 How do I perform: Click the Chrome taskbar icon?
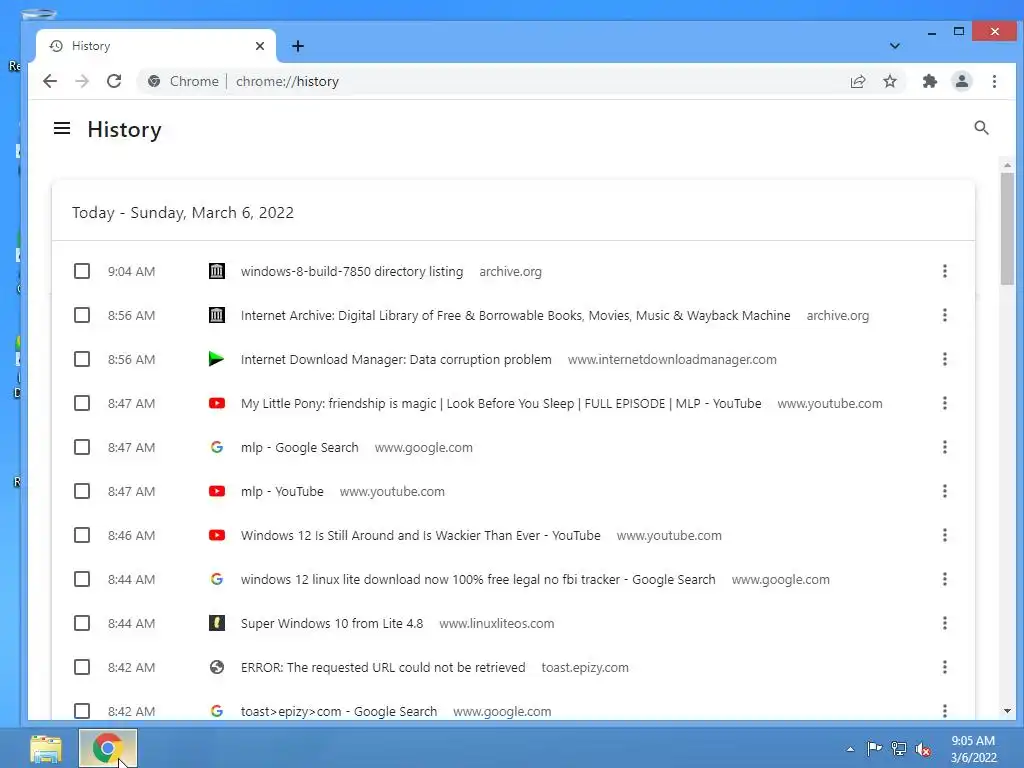coord(108,748)
